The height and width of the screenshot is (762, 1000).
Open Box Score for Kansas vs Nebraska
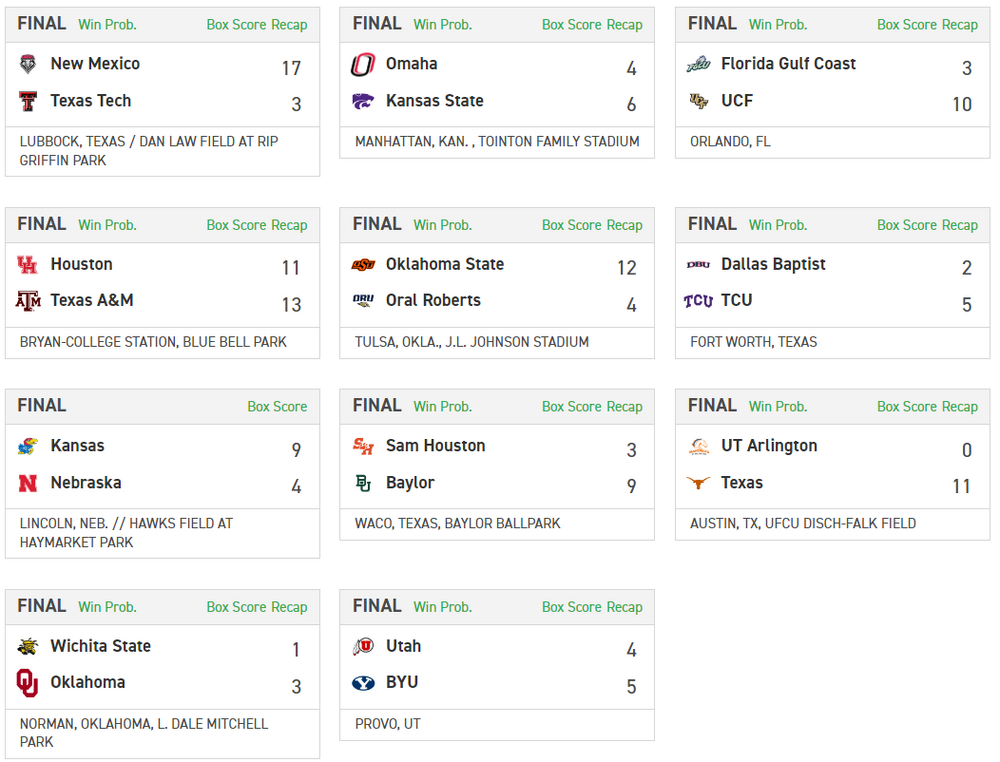pyautogui.click(x=277, y=407)
